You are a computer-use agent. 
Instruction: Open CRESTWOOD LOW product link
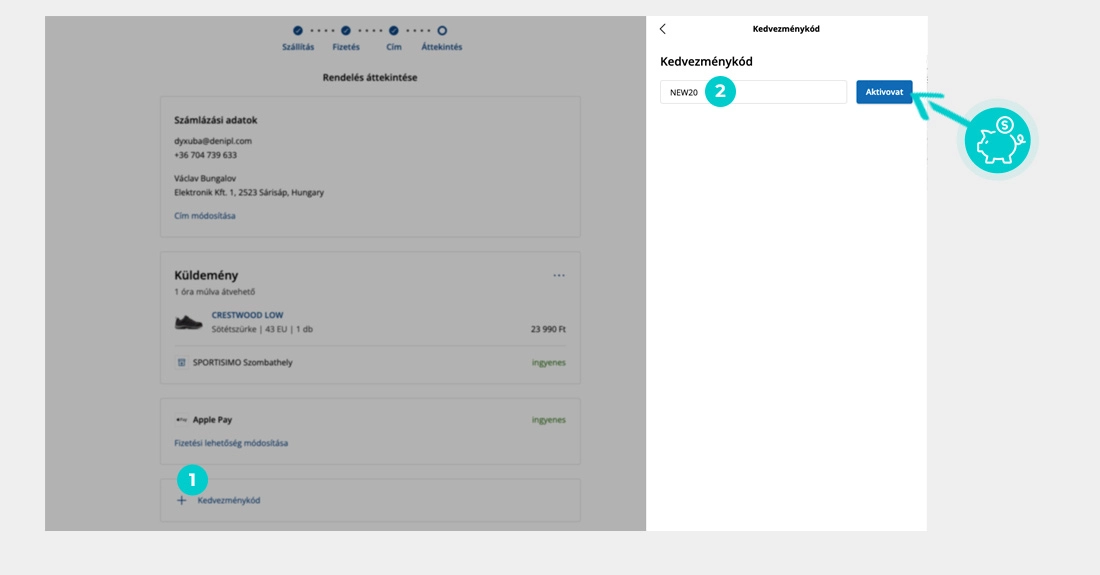(248, 316)
